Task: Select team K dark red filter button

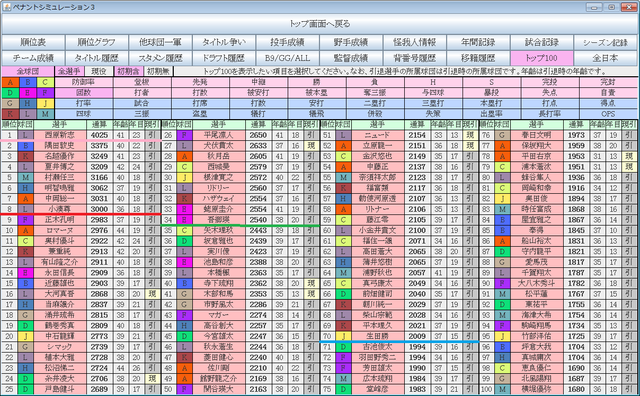Action: click(10, 114)
